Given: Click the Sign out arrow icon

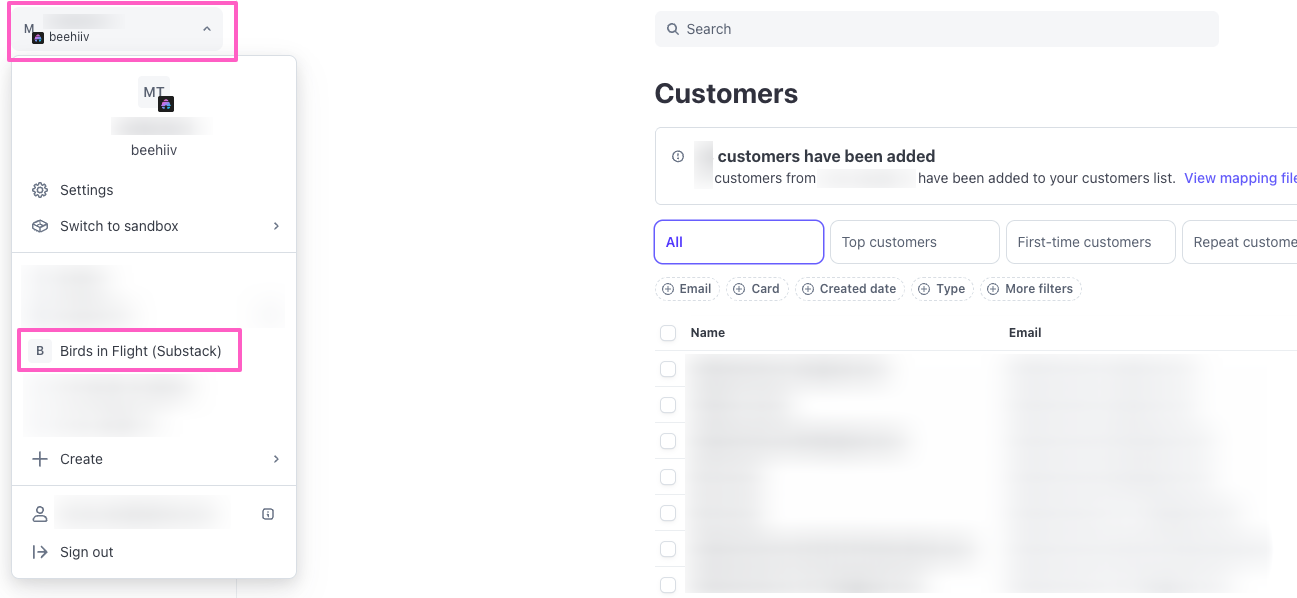Looking at the screenshot, I should coord(40,552).
